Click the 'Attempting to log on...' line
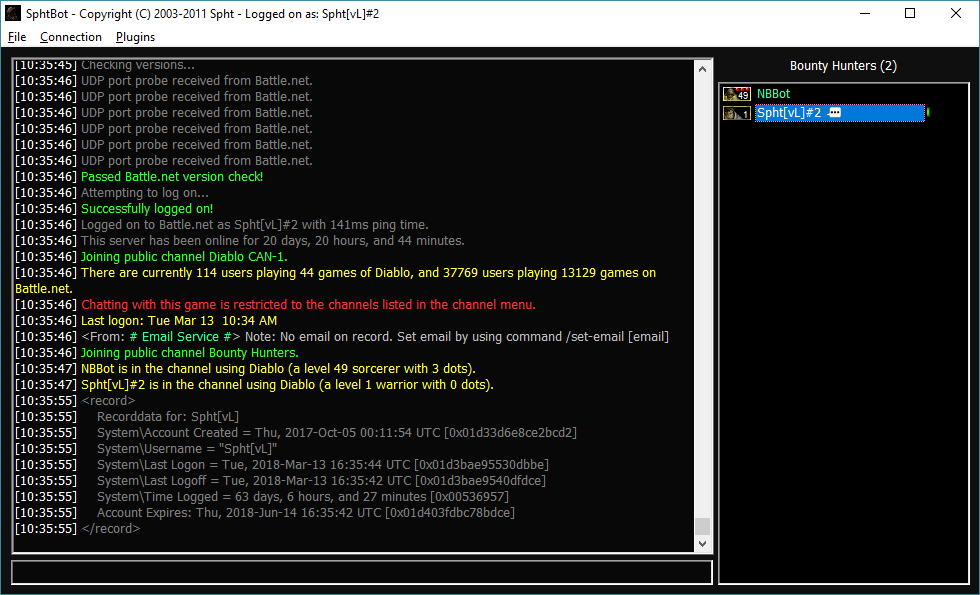Image resolution: width=980 pixels, height=595 pixels. [x=144, y=193]
